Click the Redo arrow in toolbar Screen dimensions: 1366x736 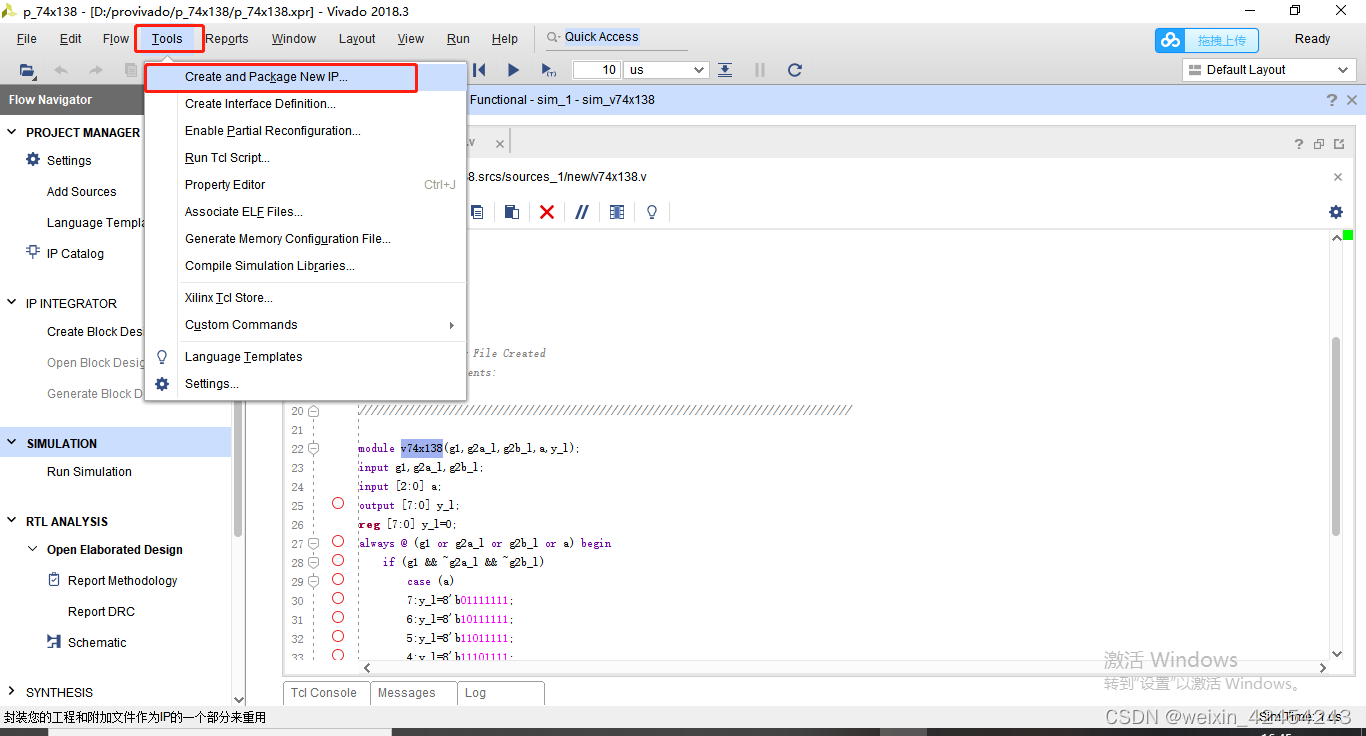(96, 70)
